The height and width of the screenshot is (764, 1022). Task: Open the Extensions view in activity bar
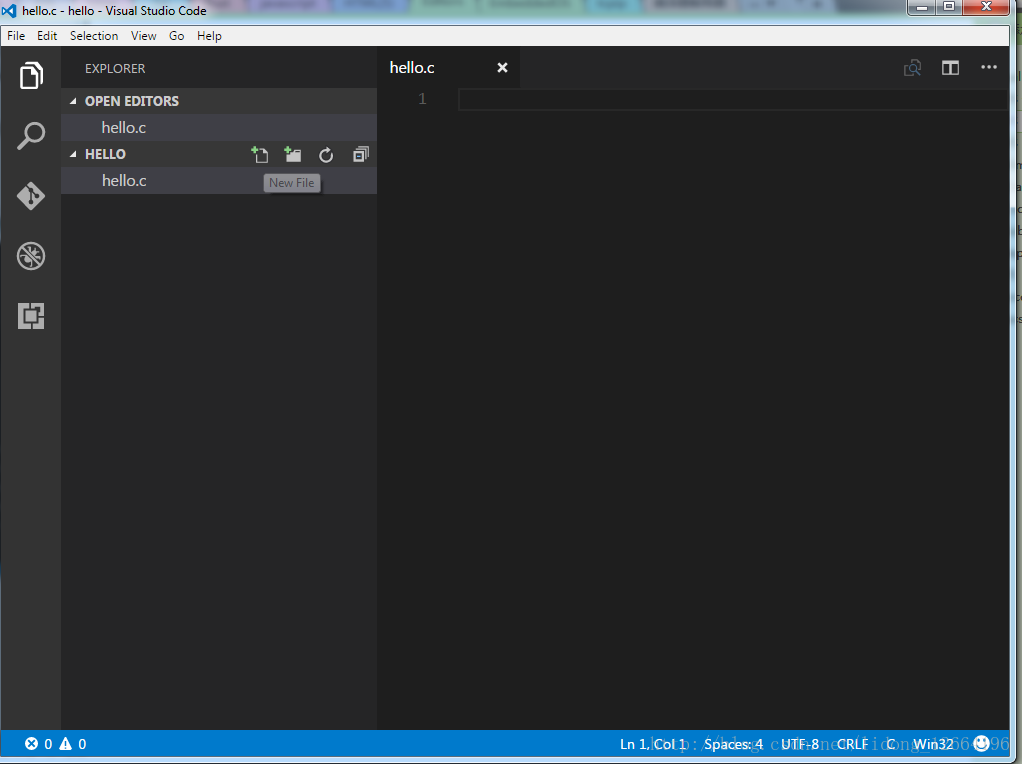31,316
